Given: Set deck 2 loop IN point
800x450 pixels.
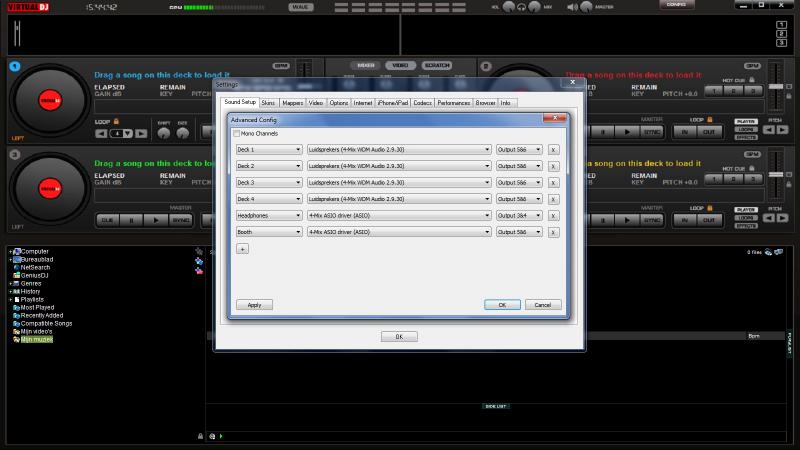Looking at the screenshot, I should click(684, 132).
